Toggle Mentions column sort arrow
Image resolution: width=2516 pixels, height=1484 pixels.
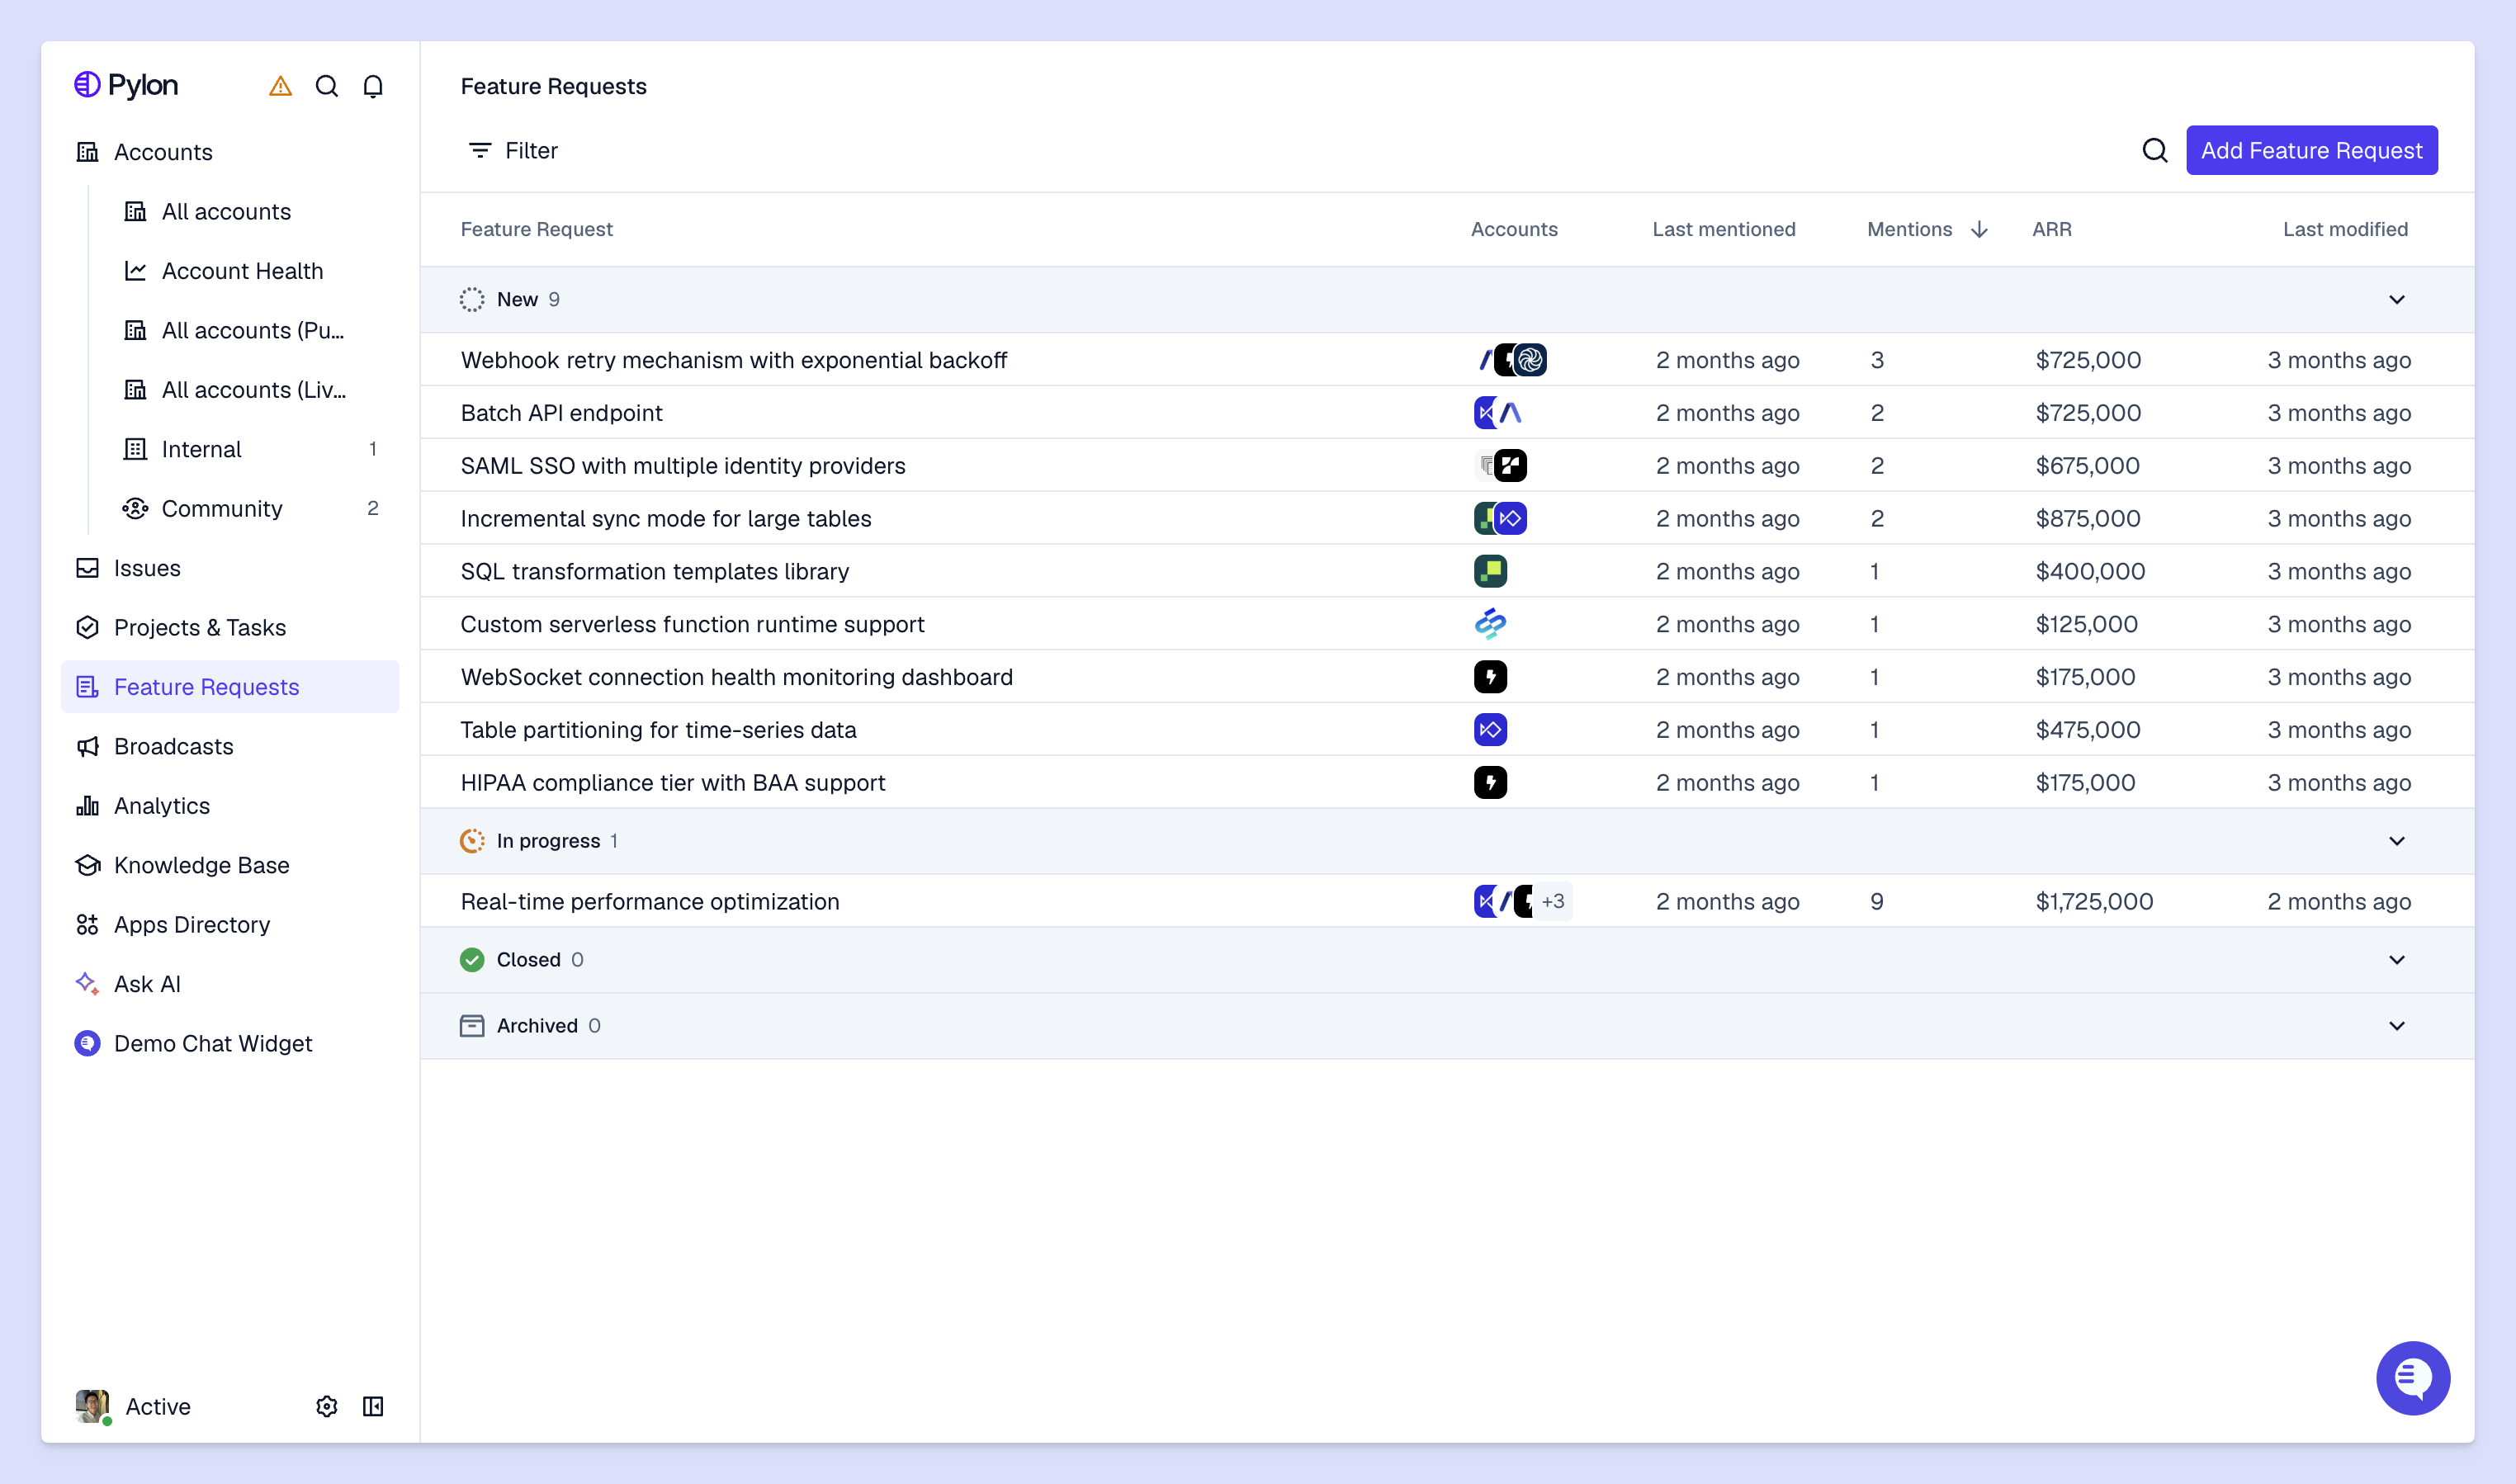[1979, 230]
